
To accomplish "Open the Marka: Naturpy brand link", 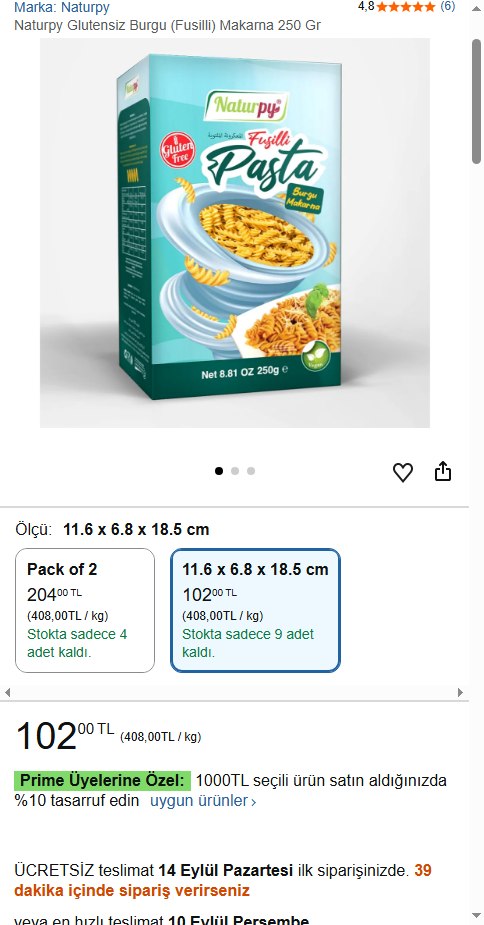I will point(62,8).
